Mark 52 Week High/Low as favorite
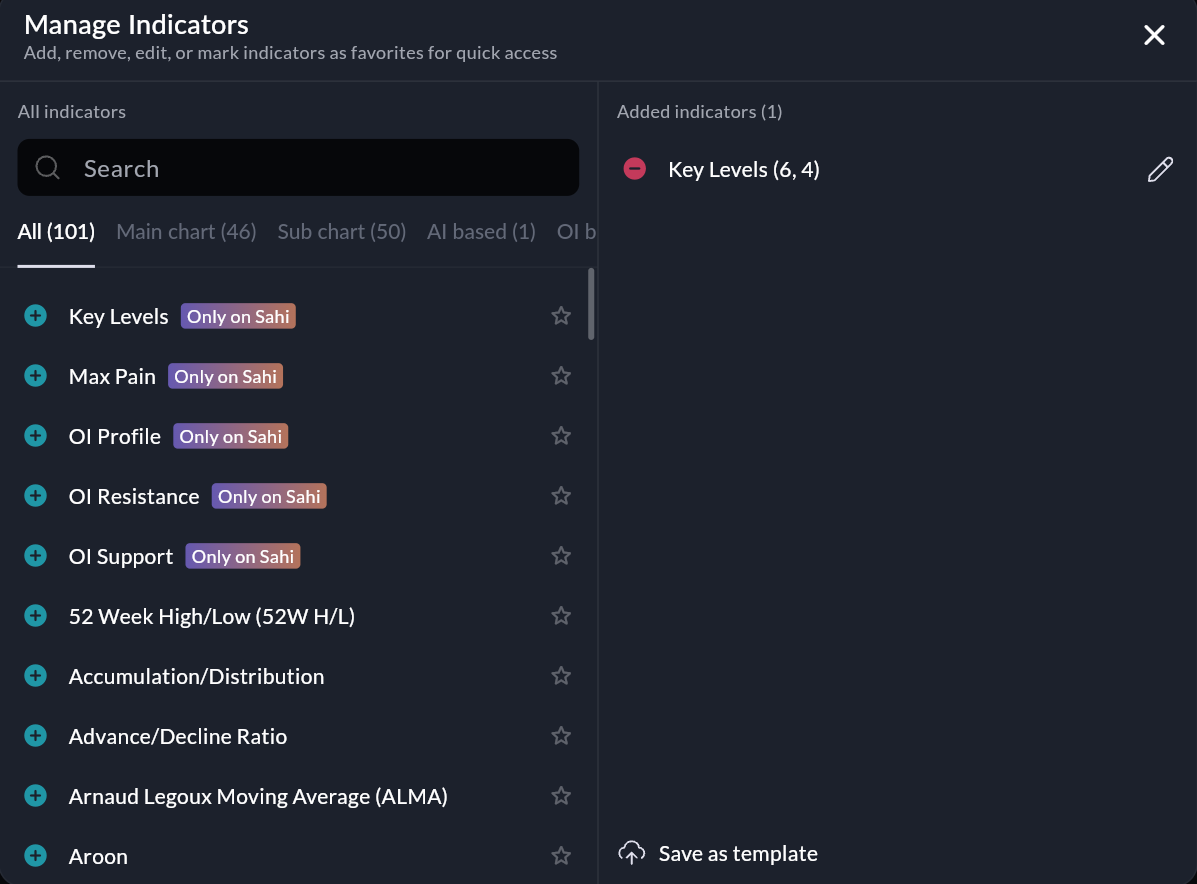Viewport: 1197px width, 884px height. click(x=561, y=616)
